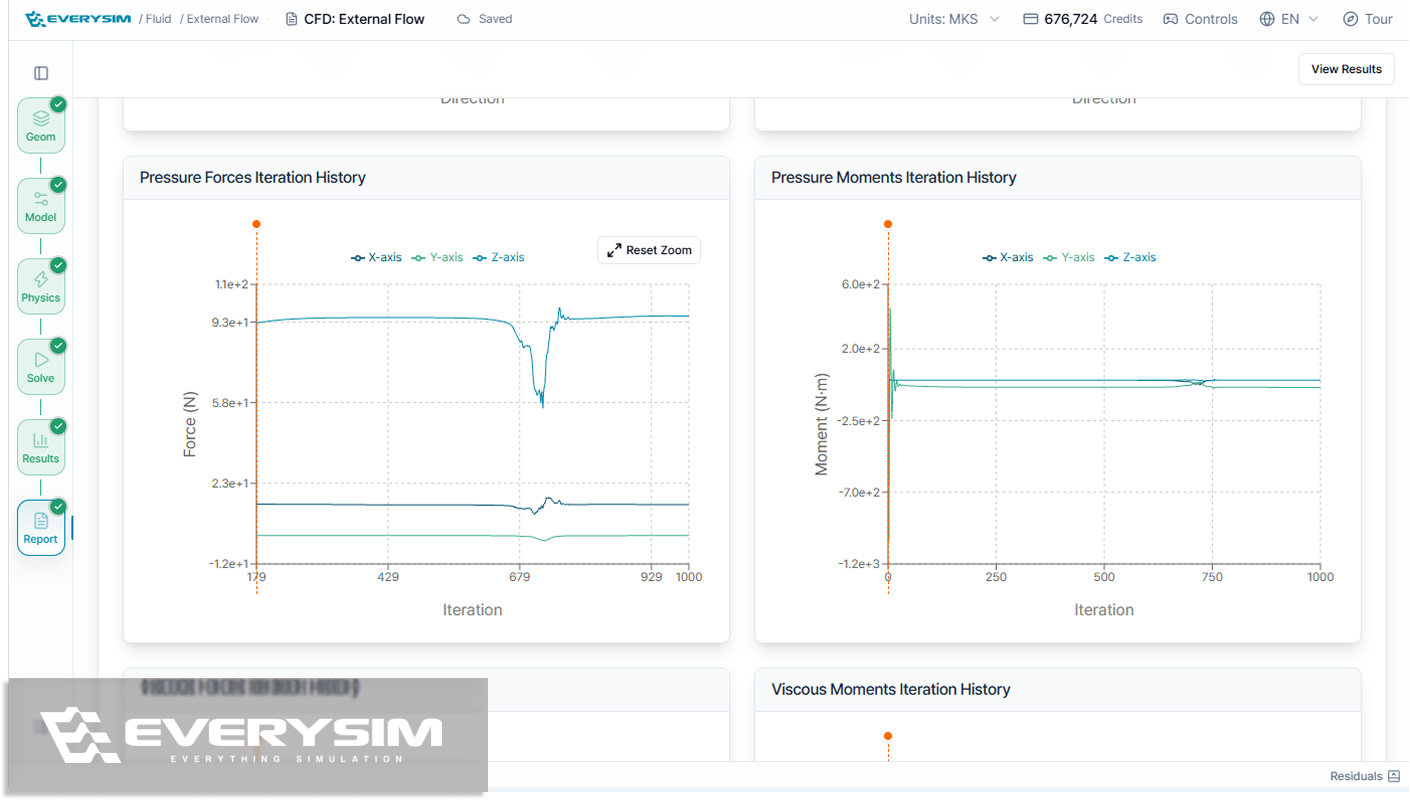This screenshot has height=800, width=1410.
Task: Open the Physics workflow step
Action: pos(41,287)
